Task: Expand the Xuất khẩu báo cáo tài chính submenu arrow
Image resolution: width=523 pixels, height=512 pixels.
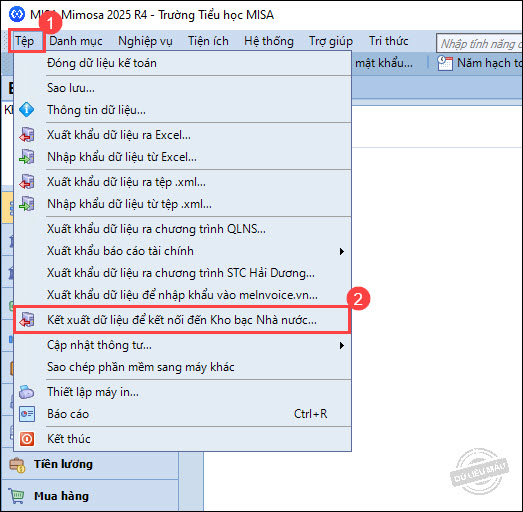Action: pyautogui.click(x=342, y=251)
